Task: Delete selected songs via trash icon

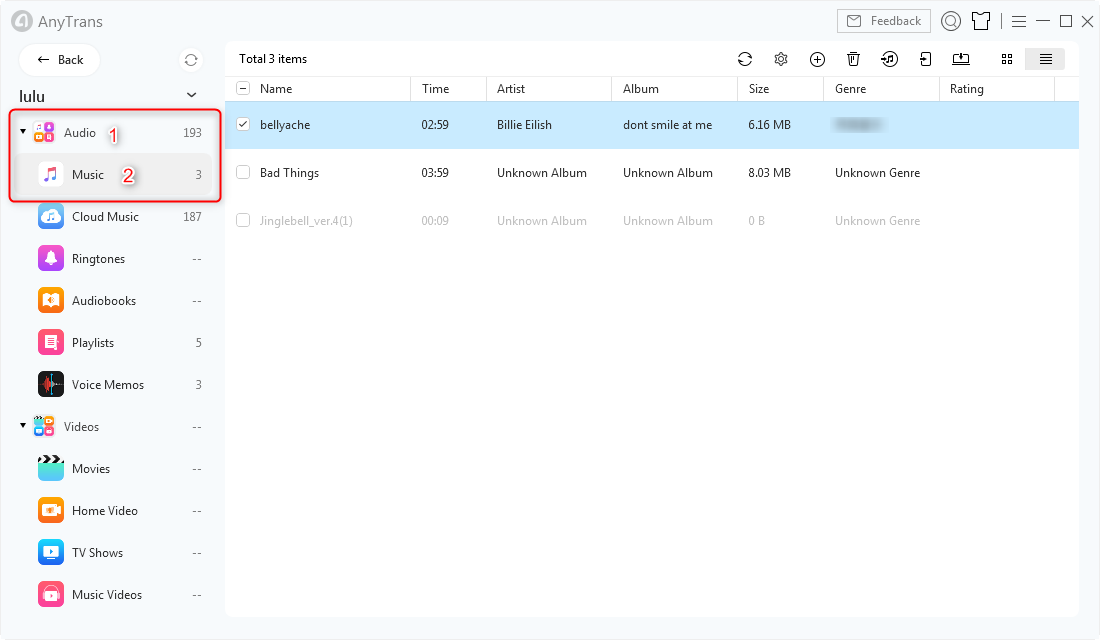Action: pyautogui.click(x=853, y=59)
